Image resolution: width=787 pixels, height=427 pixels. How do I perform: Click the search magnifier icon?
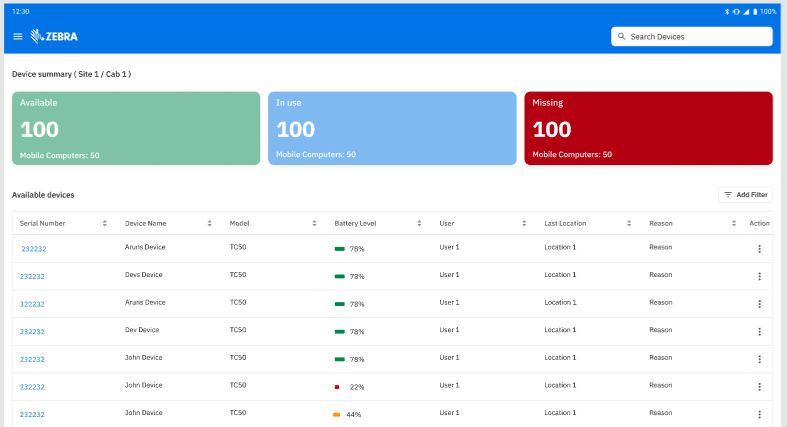tap(622, 37)
